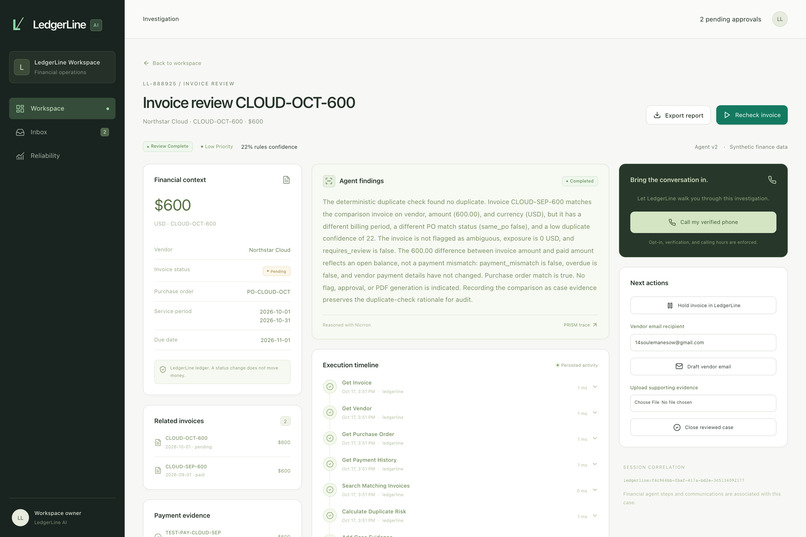Open the LedgerLine Workspace switcher
Image resolution: width=806 pixels, height=537 pixels.
pyautogui.click(x=62, y=67)
